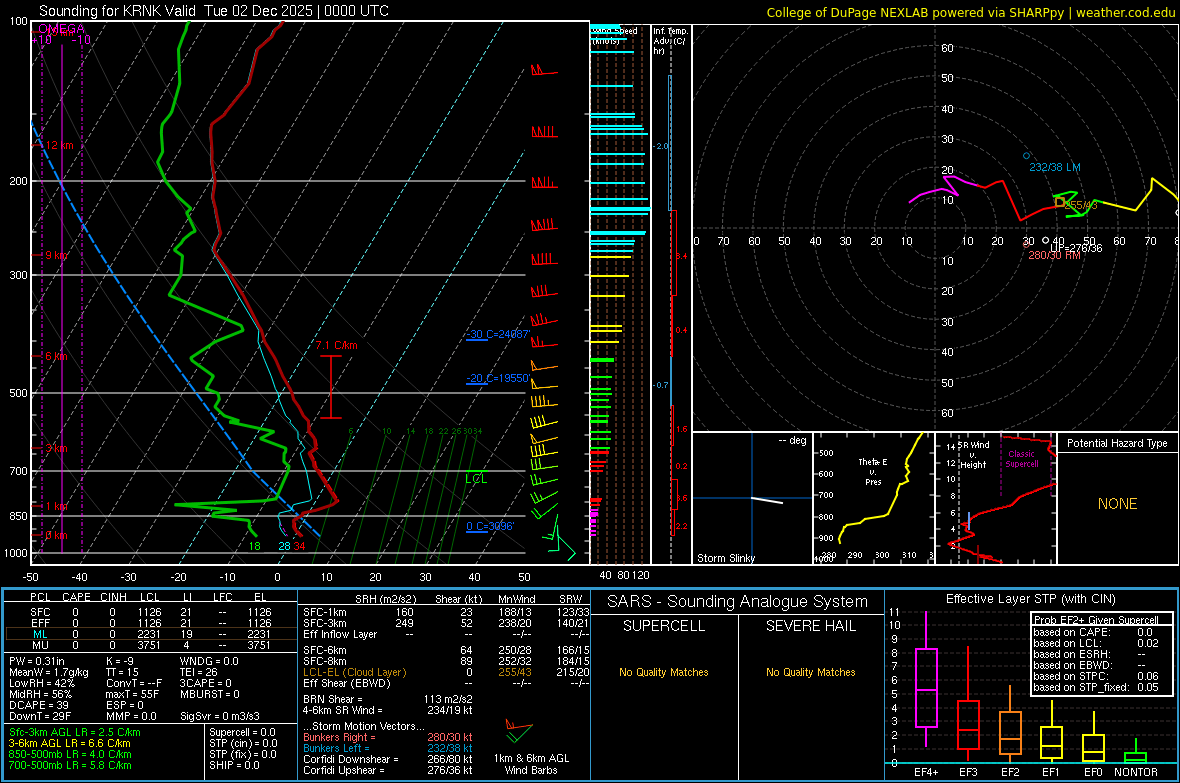Click the '255/43' hodograph cloud-layer label
Viewport: 1180px width, 783px height.
tap(1081, 205)
